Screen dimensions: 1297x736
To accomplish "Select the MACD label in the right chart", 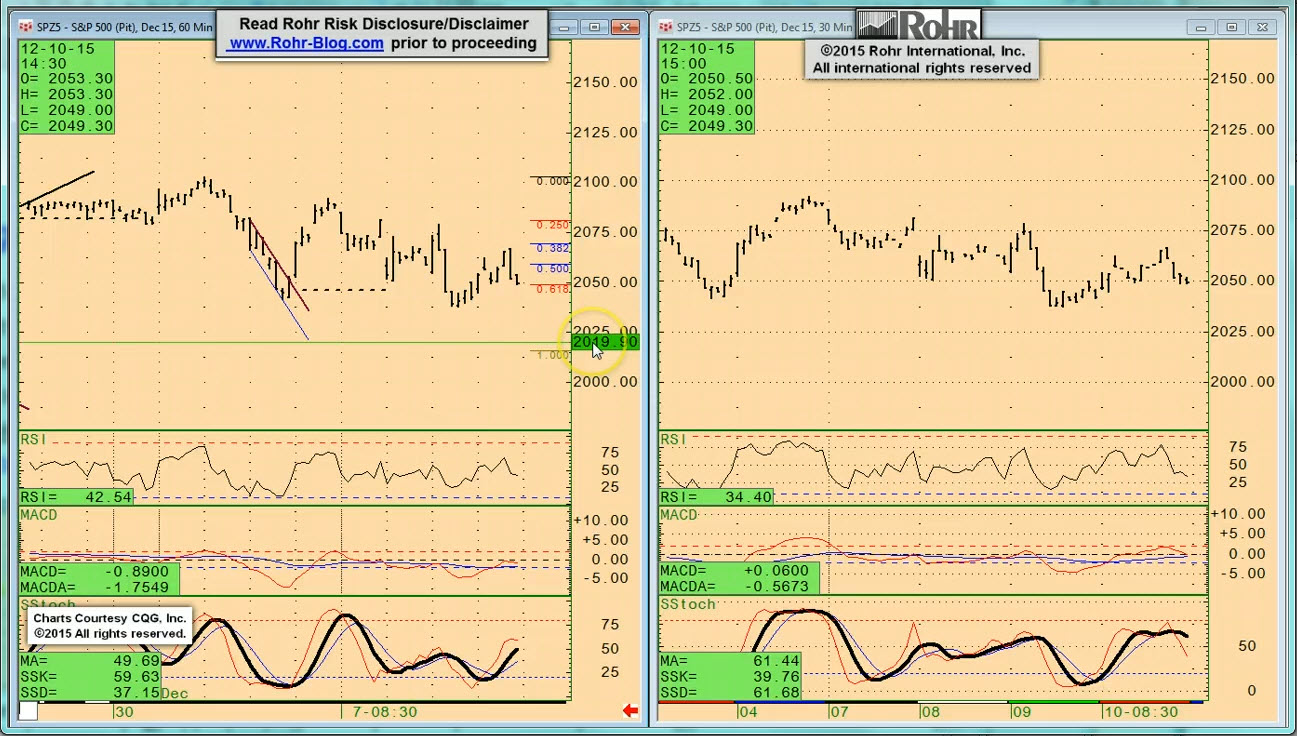I will tap(679, 515).
